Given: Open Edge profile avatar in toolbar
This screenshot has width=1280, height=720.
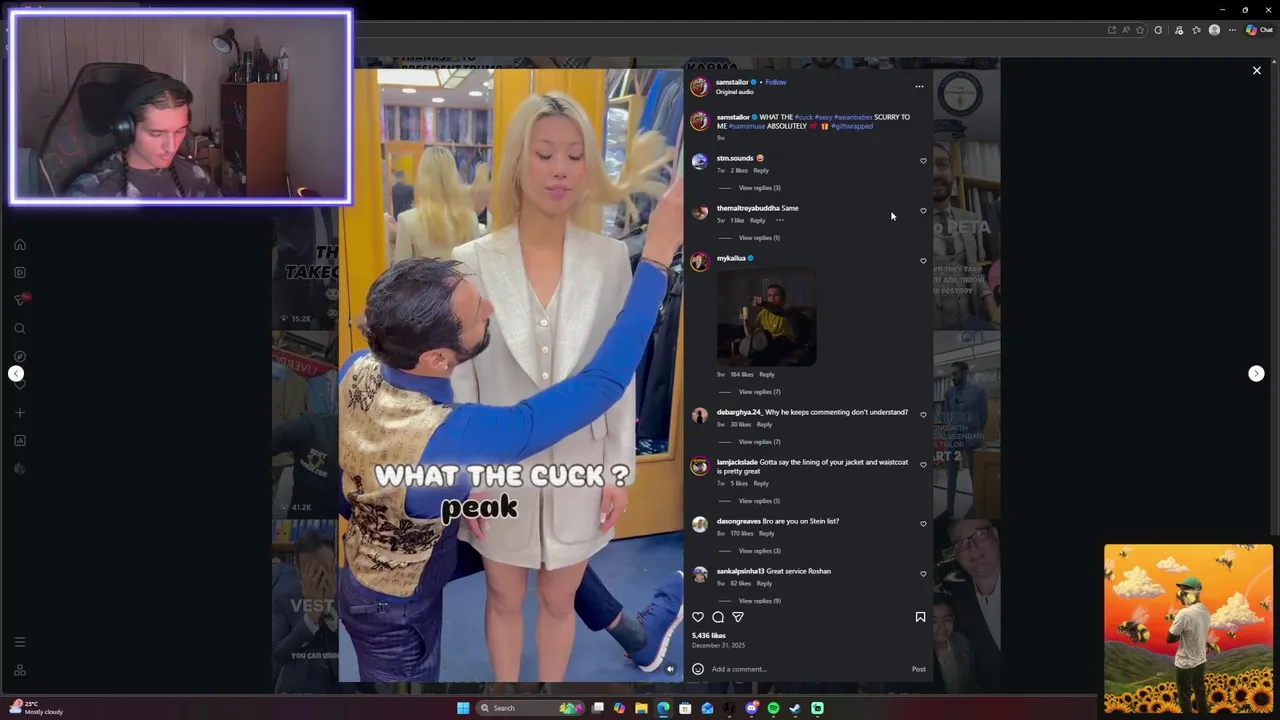Looking at the screenshot, I should pos(1214,30).
